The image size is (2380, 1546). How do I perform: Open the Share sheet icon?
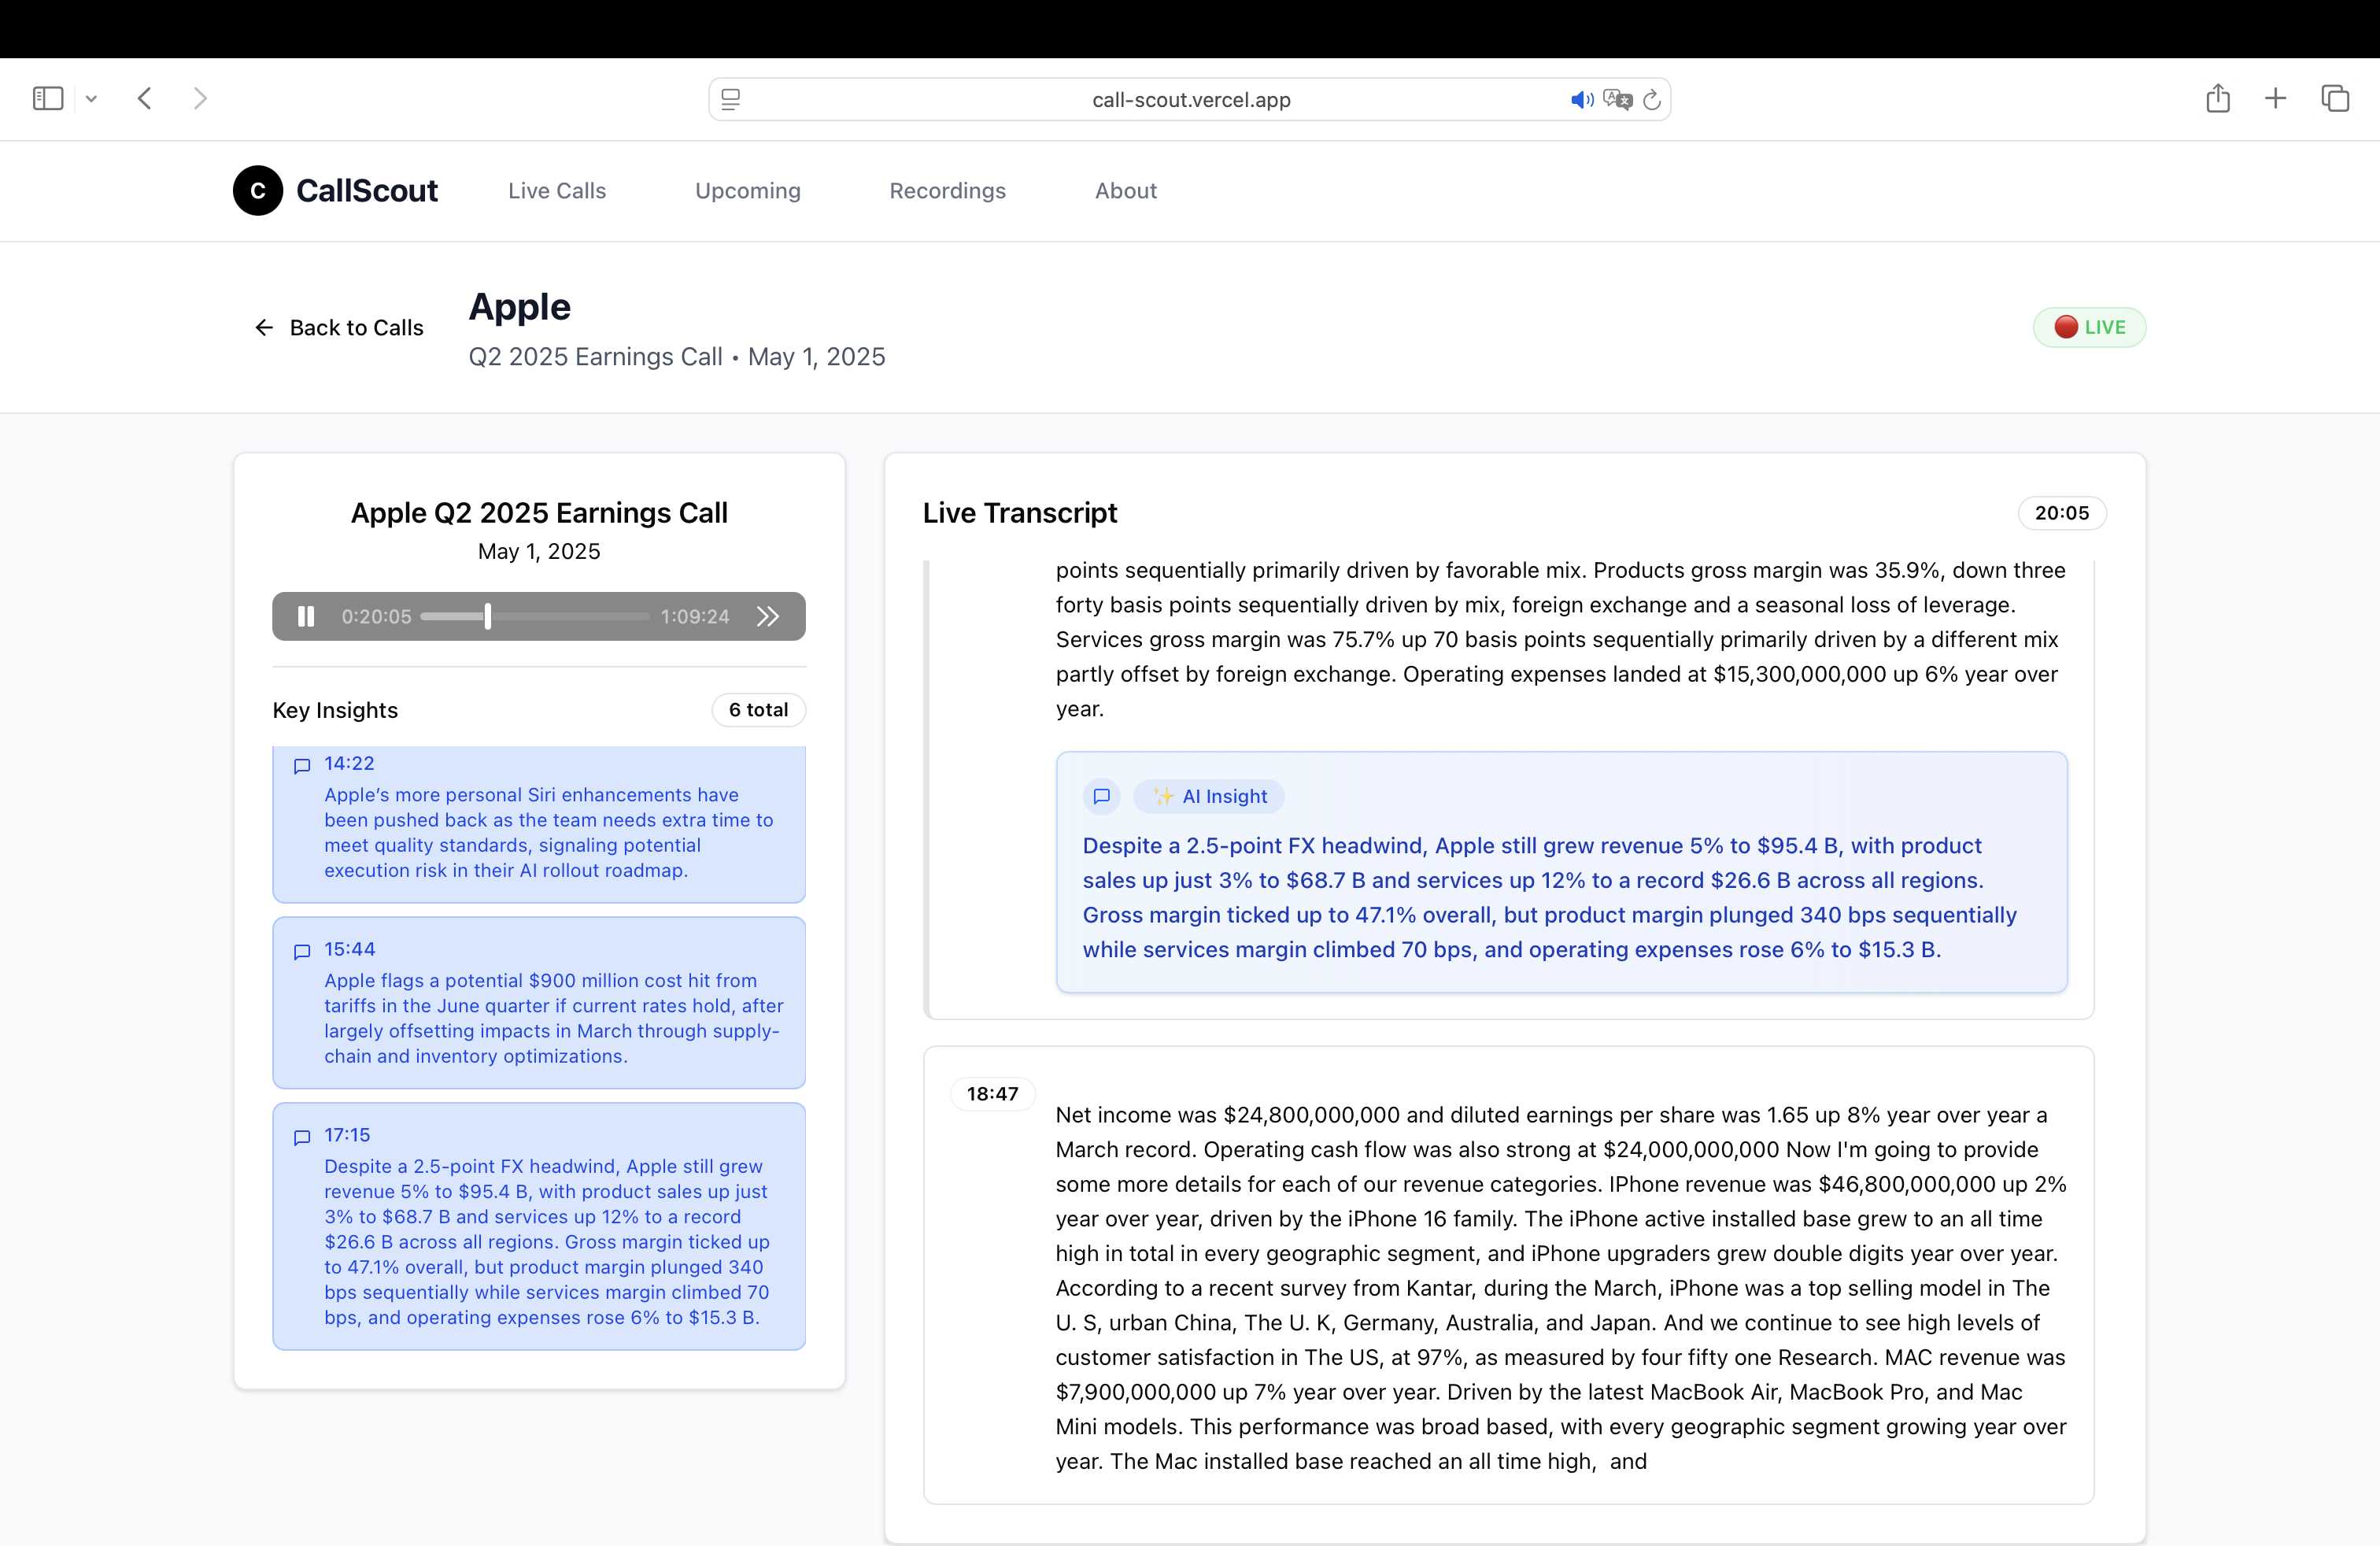click(2218, 98)
